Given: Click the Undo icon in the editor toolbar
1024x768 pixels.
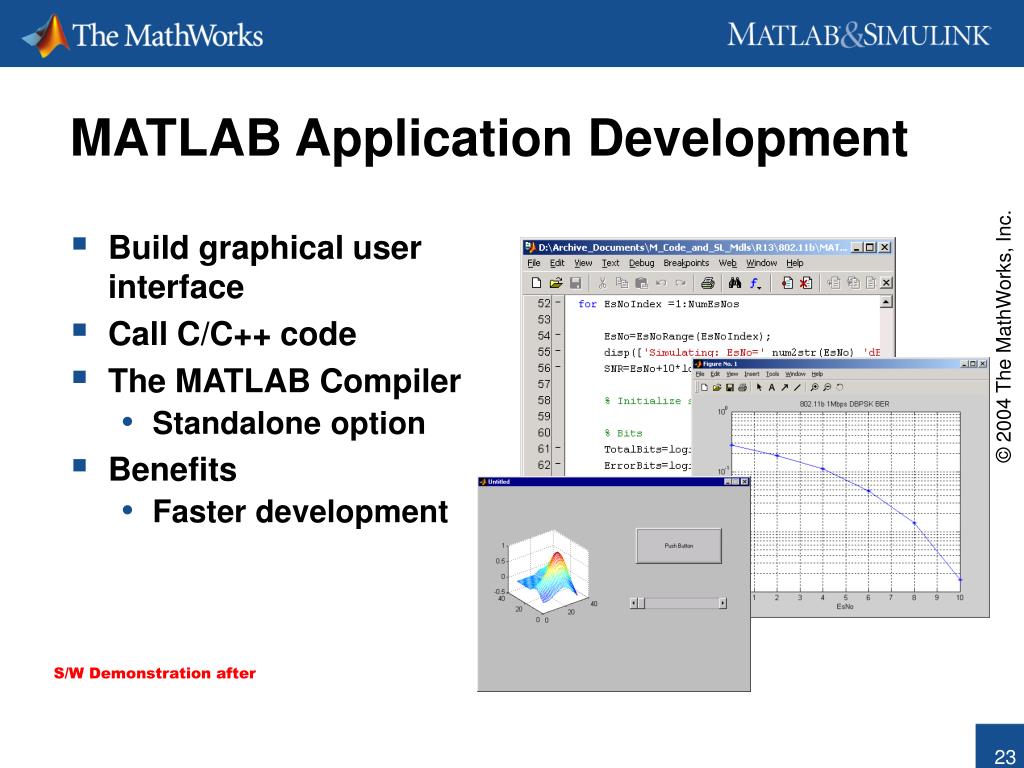Looking at the screenshot, I should [661, 283].
